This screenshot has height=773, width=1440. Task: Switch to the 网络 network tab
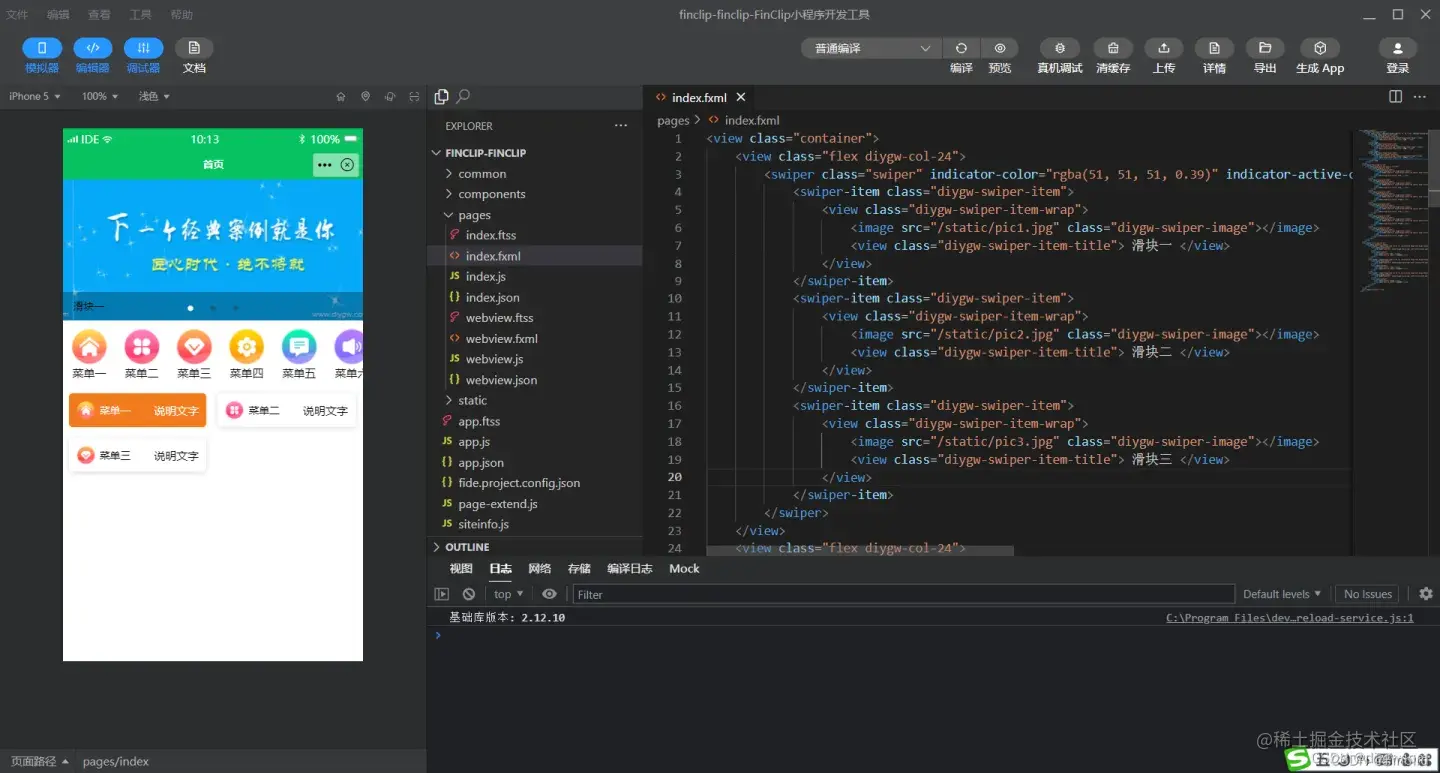click(540, 568)
